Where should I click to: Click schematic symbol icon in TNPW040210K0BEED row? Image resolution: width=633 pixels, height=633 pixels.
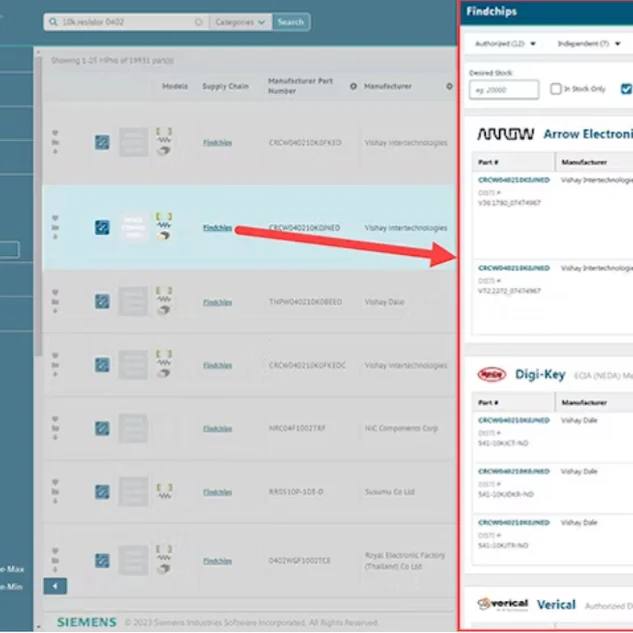[x=164, y=299]
